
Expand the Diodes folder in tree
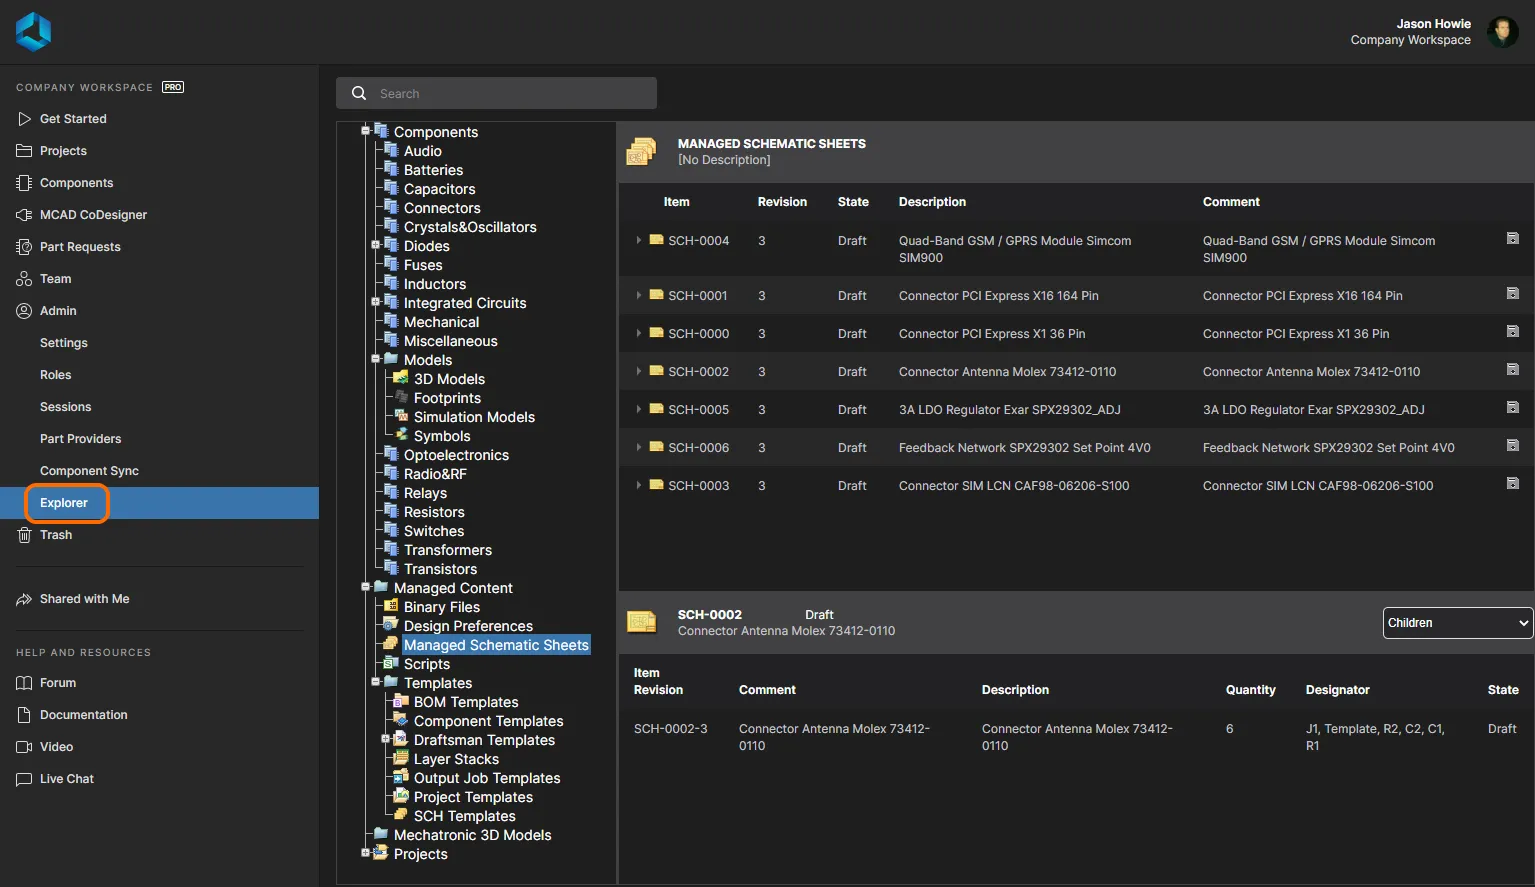376,245
